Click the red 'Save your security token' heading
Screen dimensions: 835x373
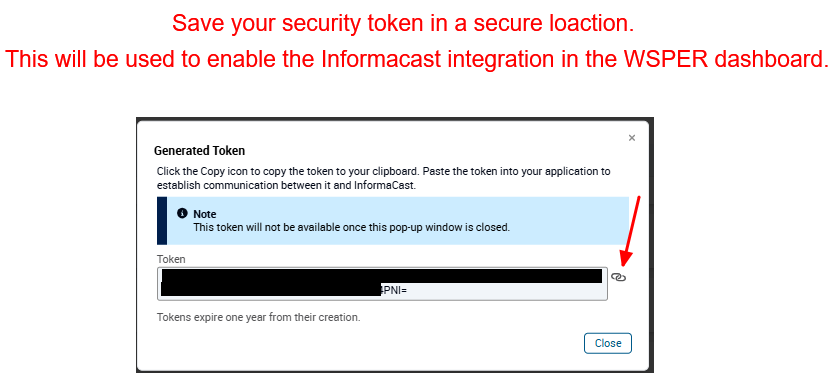(403, 23)
